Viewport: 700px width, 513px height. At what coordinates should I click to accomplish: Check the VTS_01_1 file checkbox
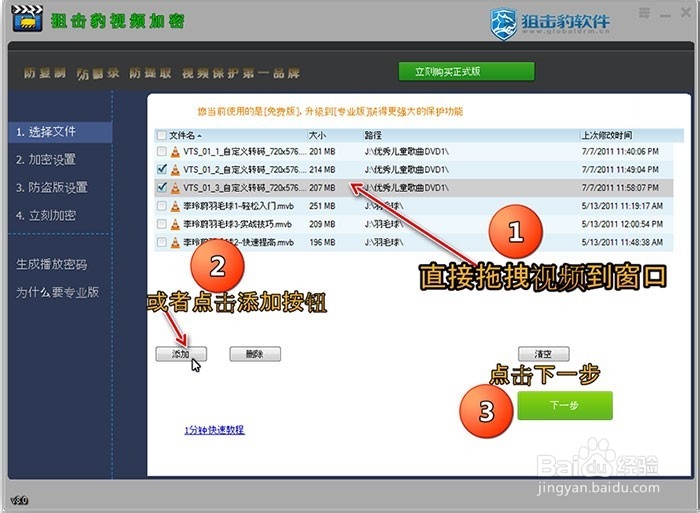pos(162,152)
